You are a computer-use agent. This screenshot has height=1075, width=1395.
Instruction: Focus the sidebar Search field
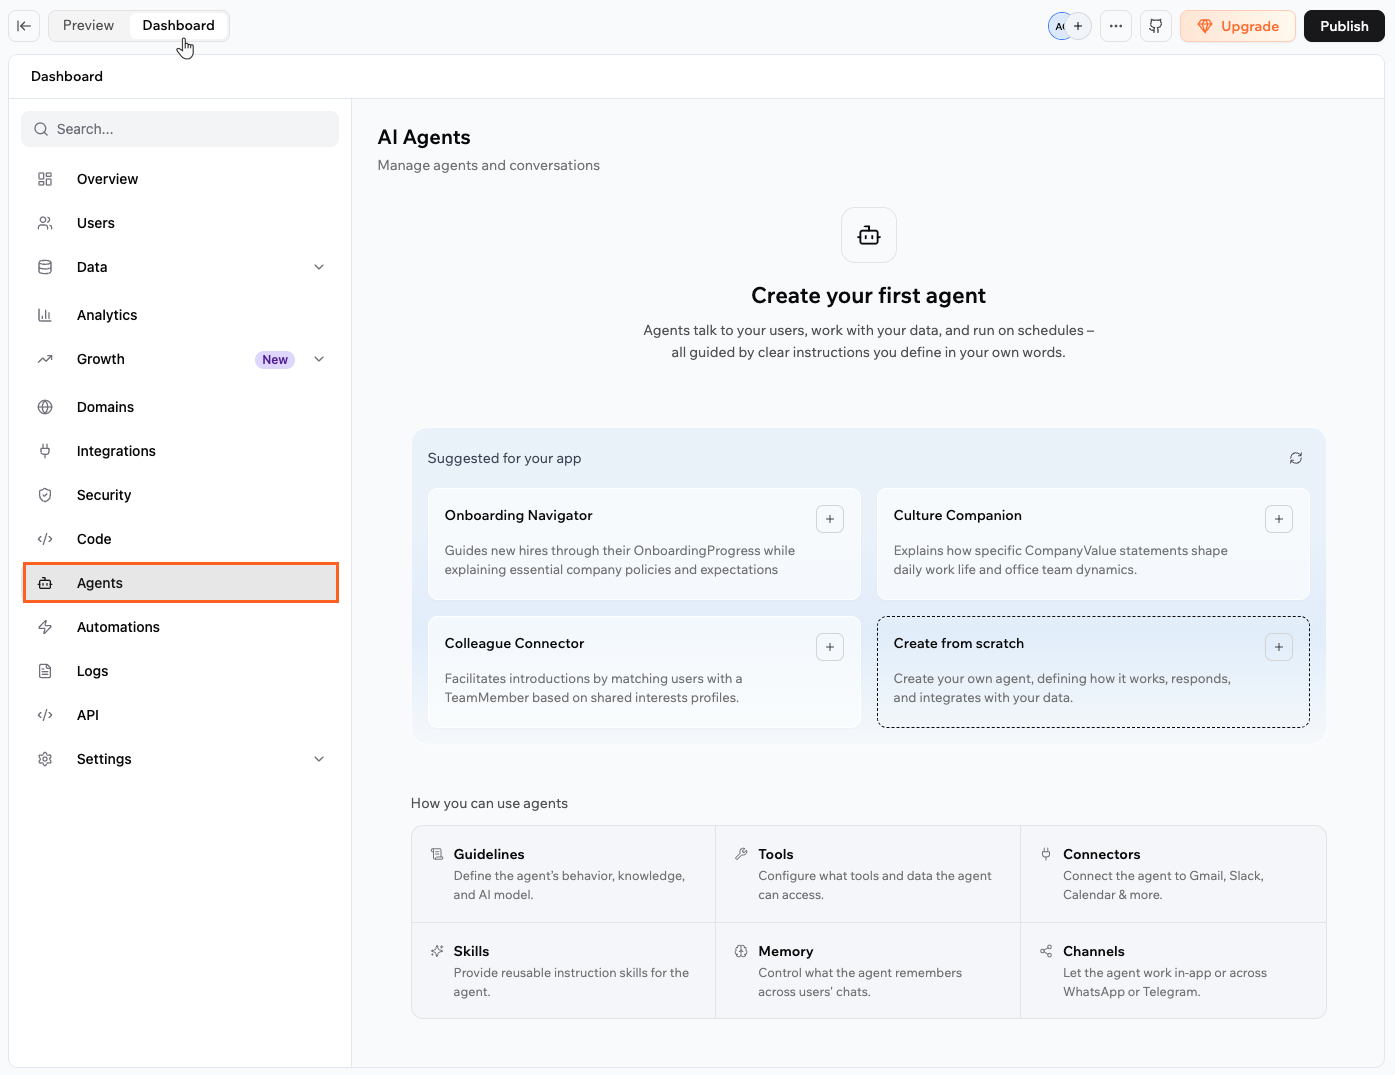180,129
